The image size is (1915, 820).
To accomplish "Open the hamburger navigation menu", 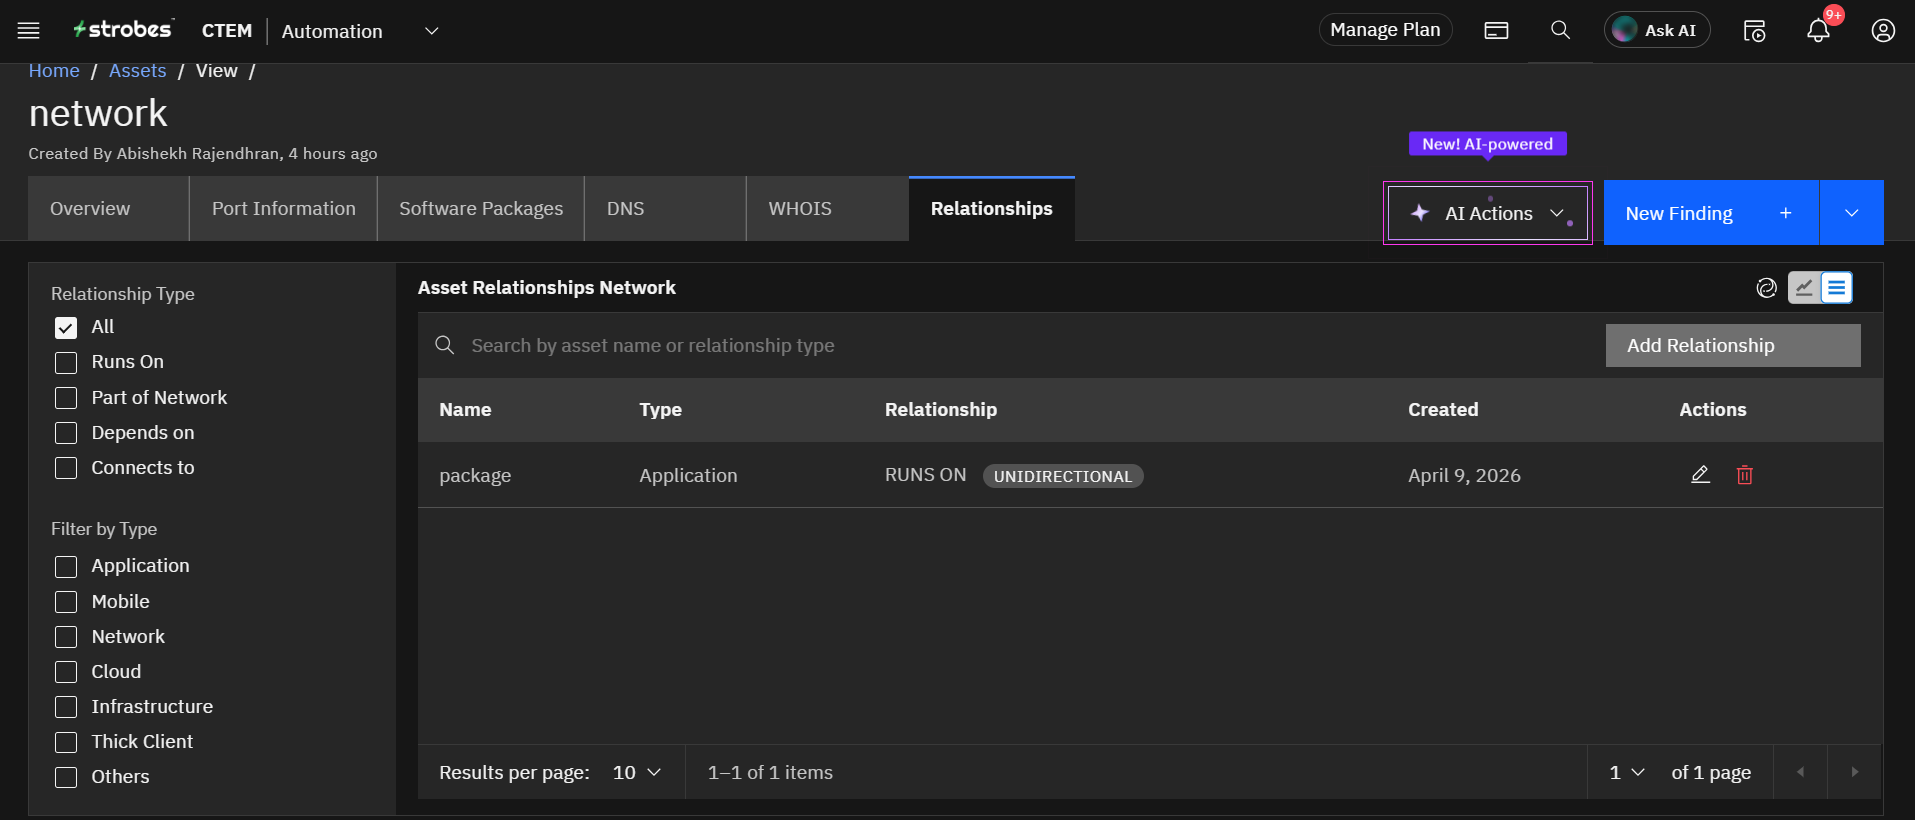I will [29, 30].
